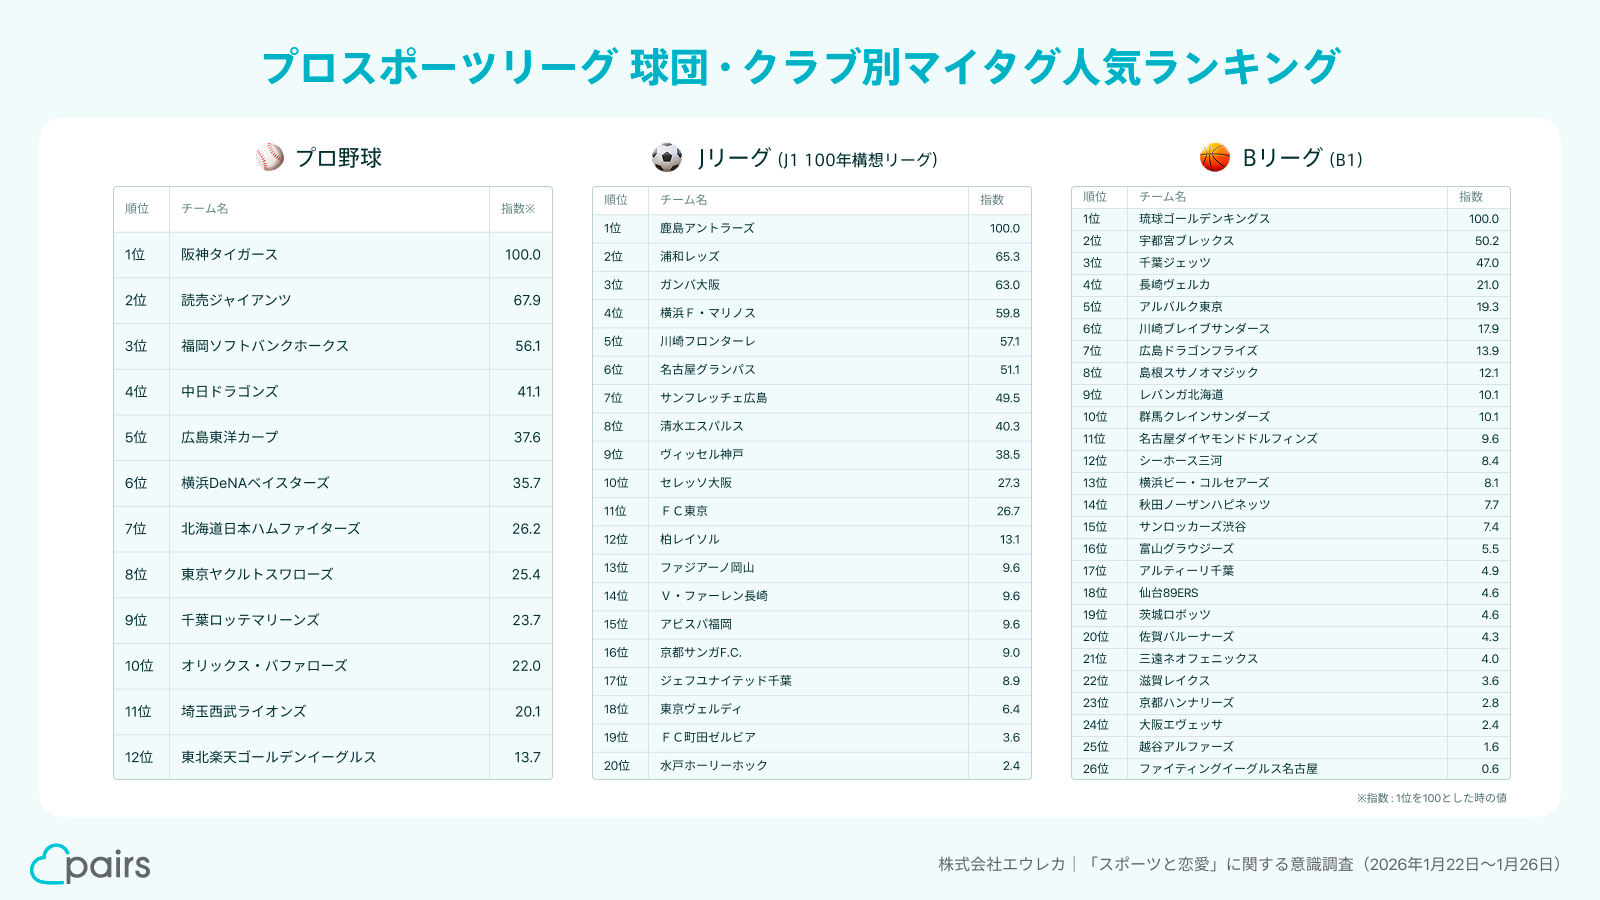The width and height of the screenshot is (1600, 900).
Task: Click the チーム名 header in the J League table
Action: coord(683,200)
